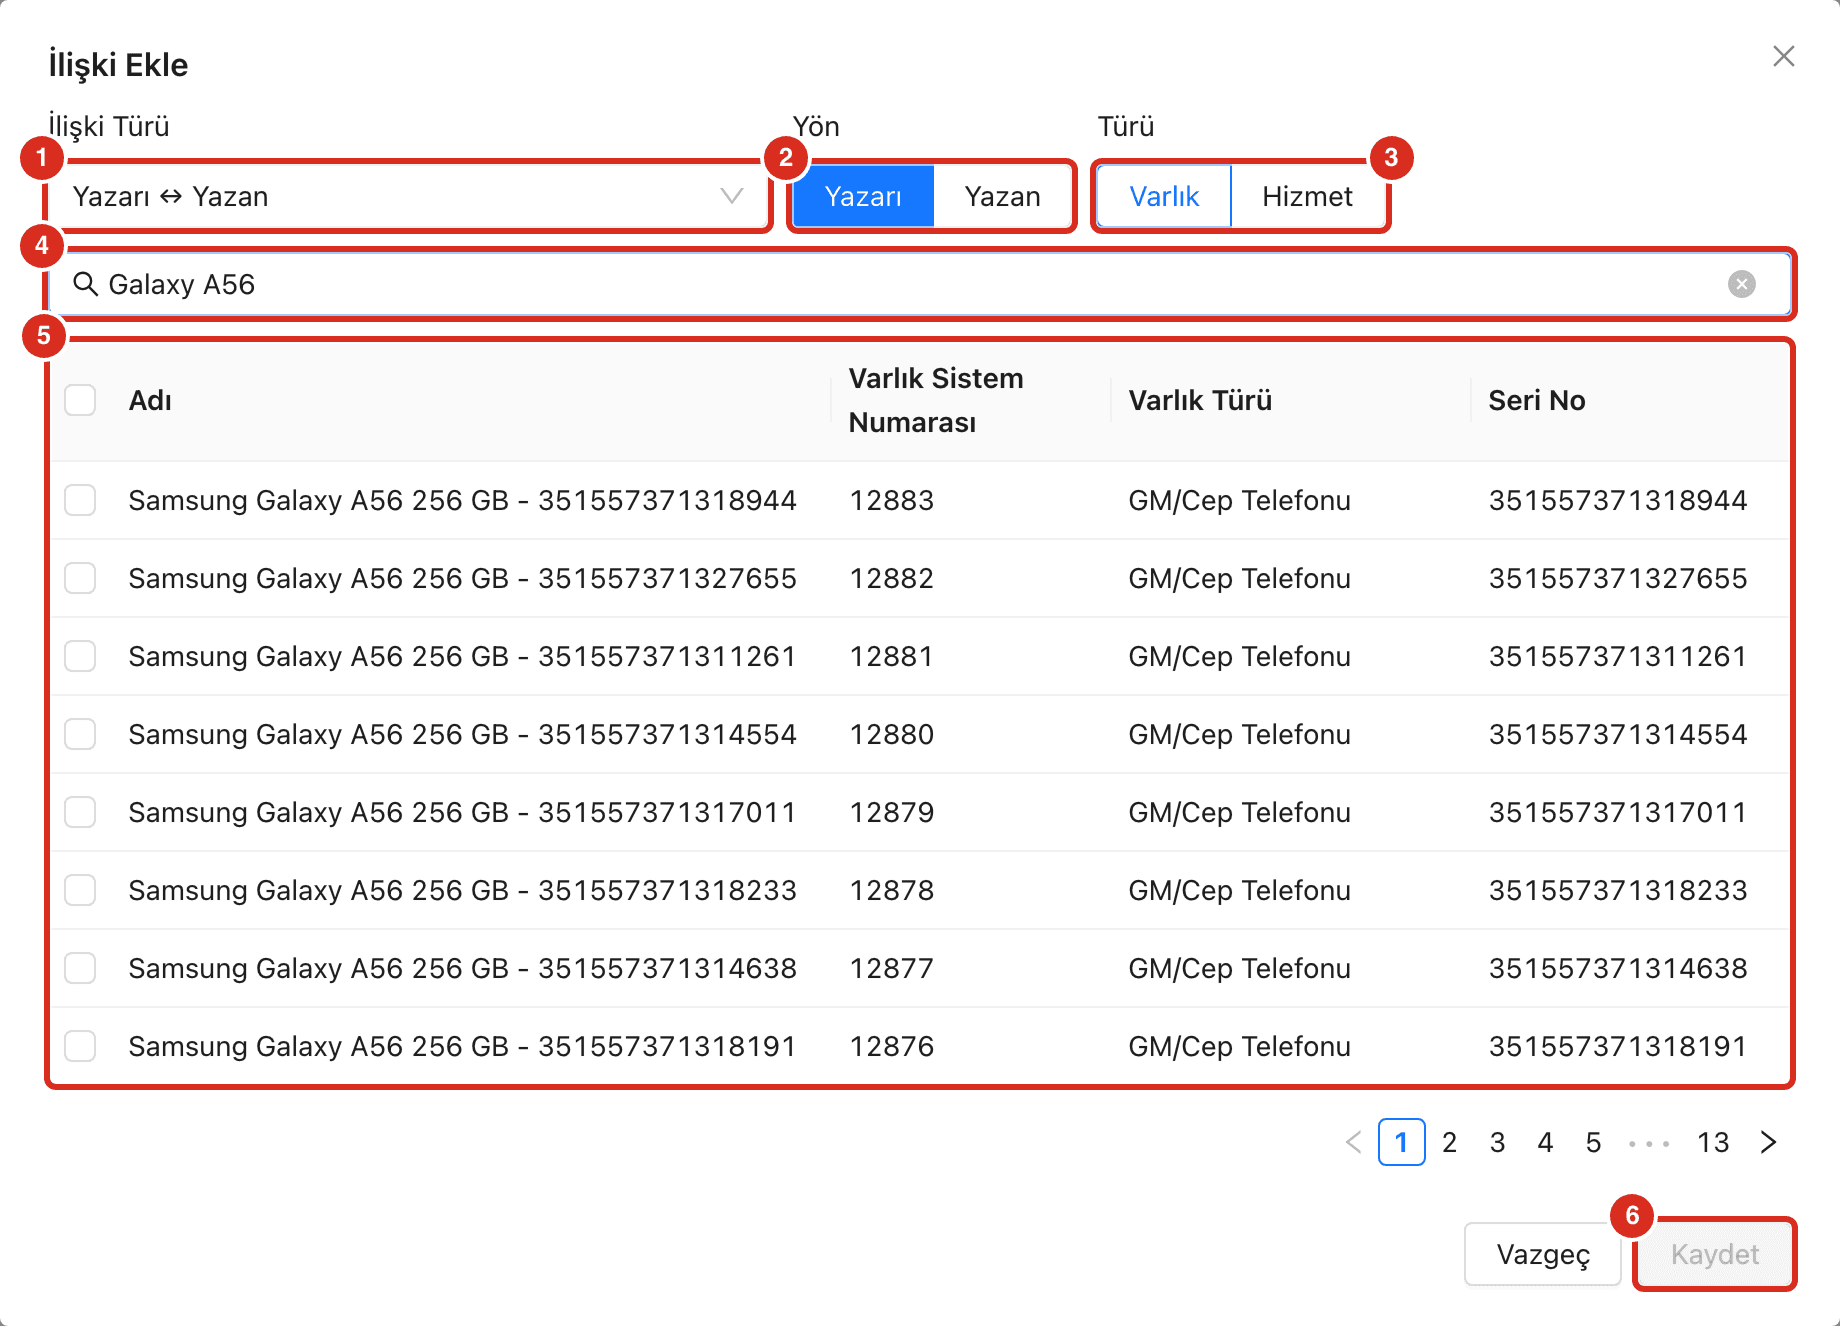Close the İlişki Ekle dialog

pos(1784,56)
